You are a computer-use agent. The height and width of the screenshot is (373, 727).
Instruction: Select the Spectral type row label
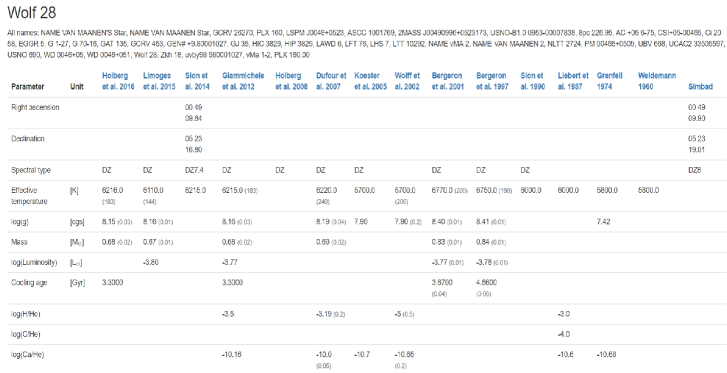pyautogui.click(x=31, y=170)
